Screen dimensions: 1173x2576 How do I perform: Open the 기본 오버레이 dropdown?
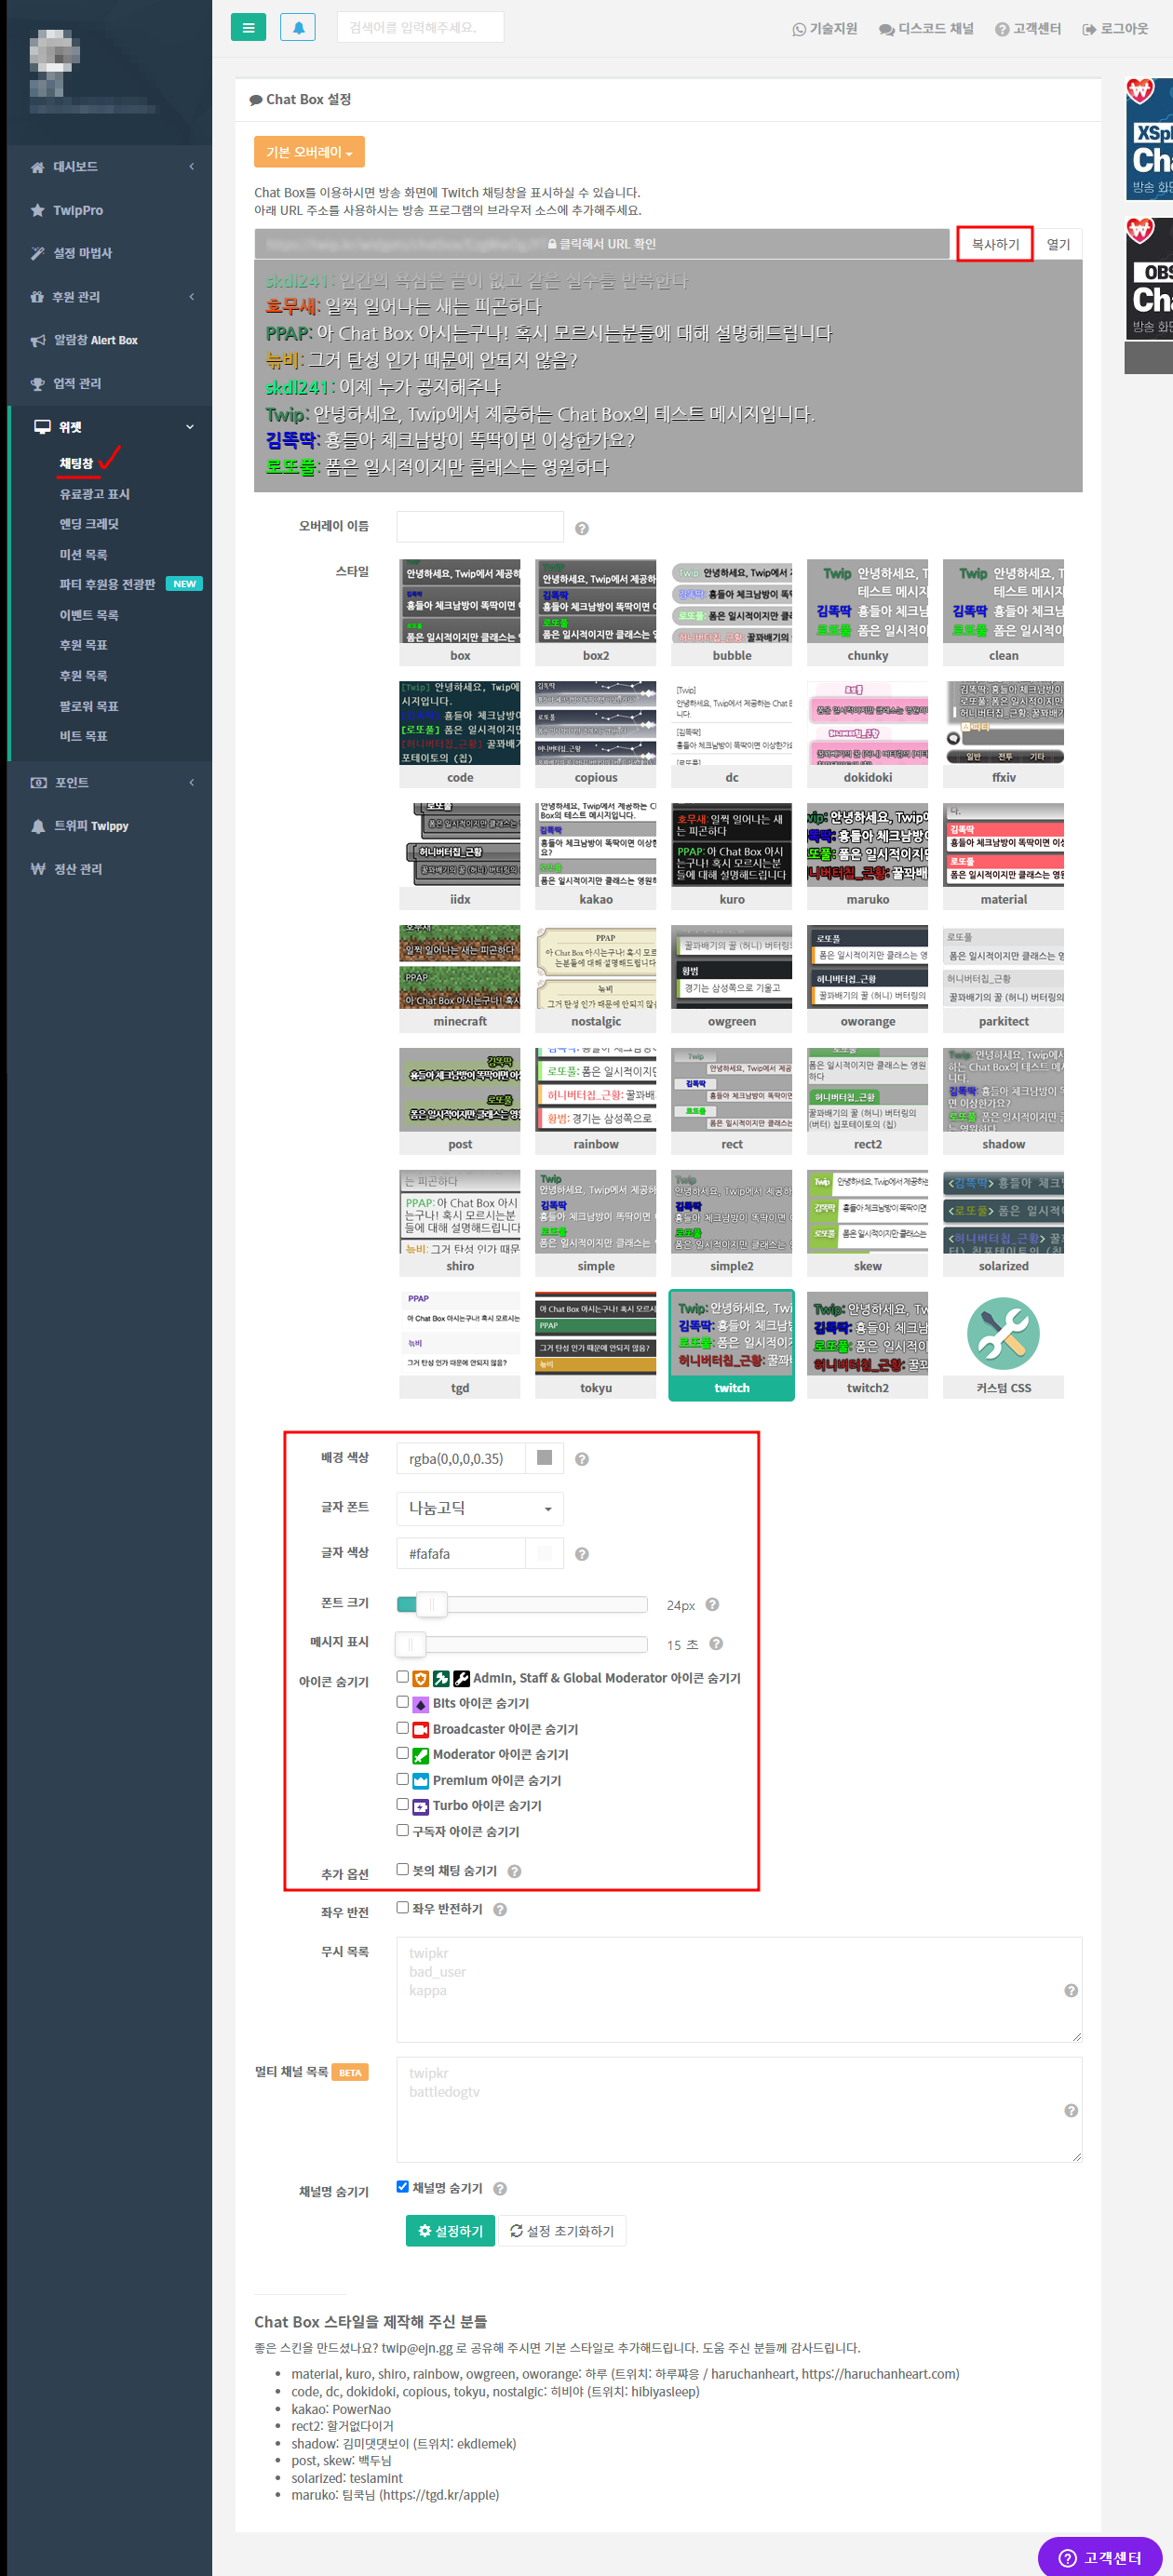click(309, 152)
